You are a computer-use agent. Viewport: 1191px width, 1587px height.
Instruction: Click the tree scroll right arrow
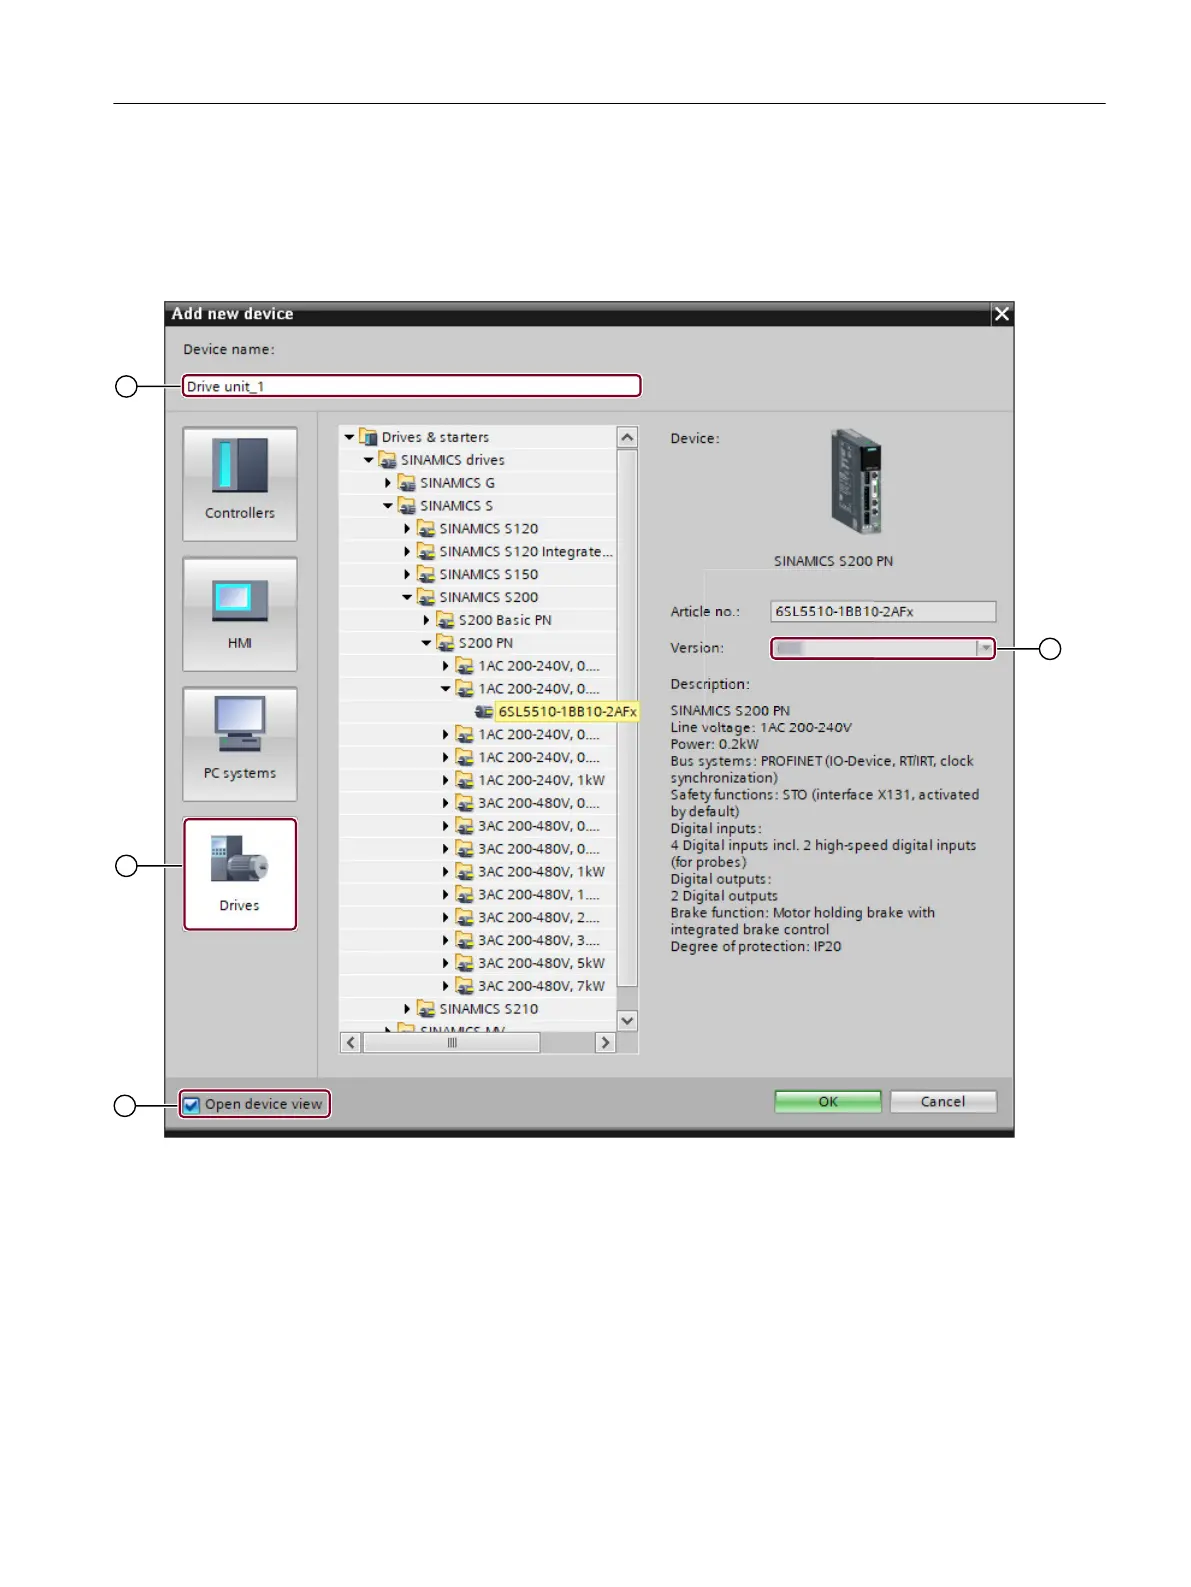point(605,1043)
